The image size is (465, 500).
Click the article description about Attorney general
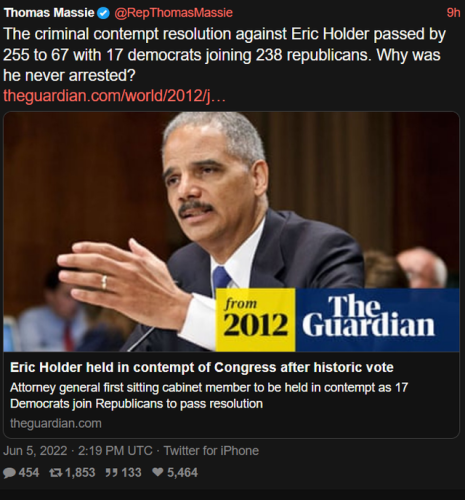coord(209,396)
